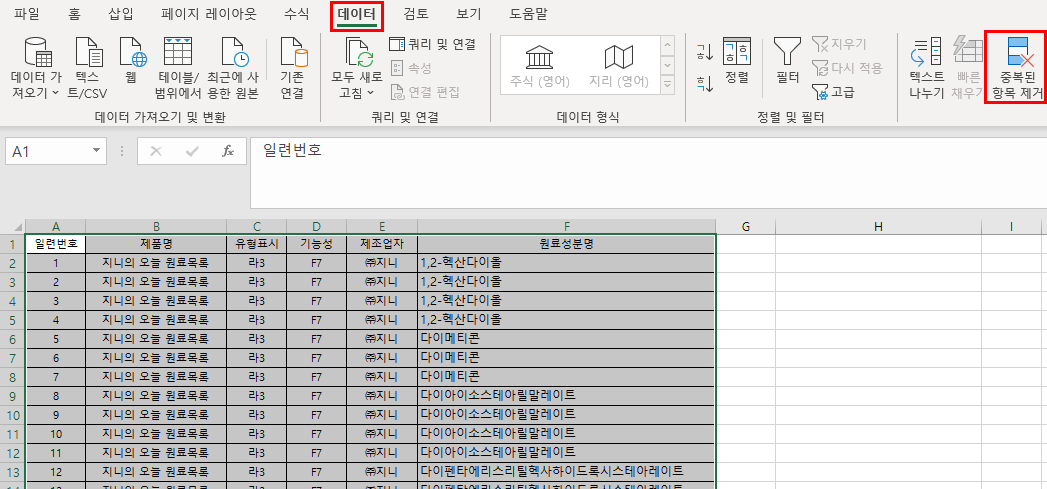This screenshot has height=489, width=1047.
Task: Switch to the 수식 tab
Action: (296, 15)
